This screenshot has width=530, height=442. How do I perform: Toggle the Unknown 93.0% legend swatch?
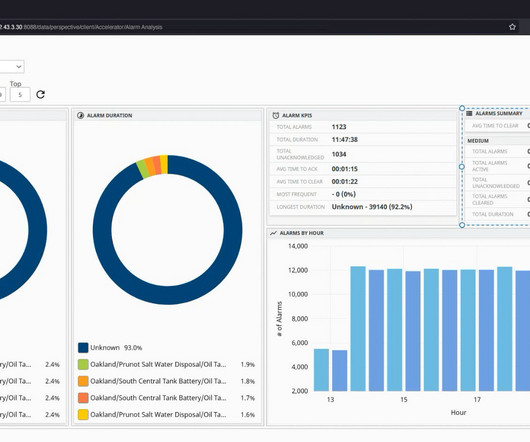(83, 348)
